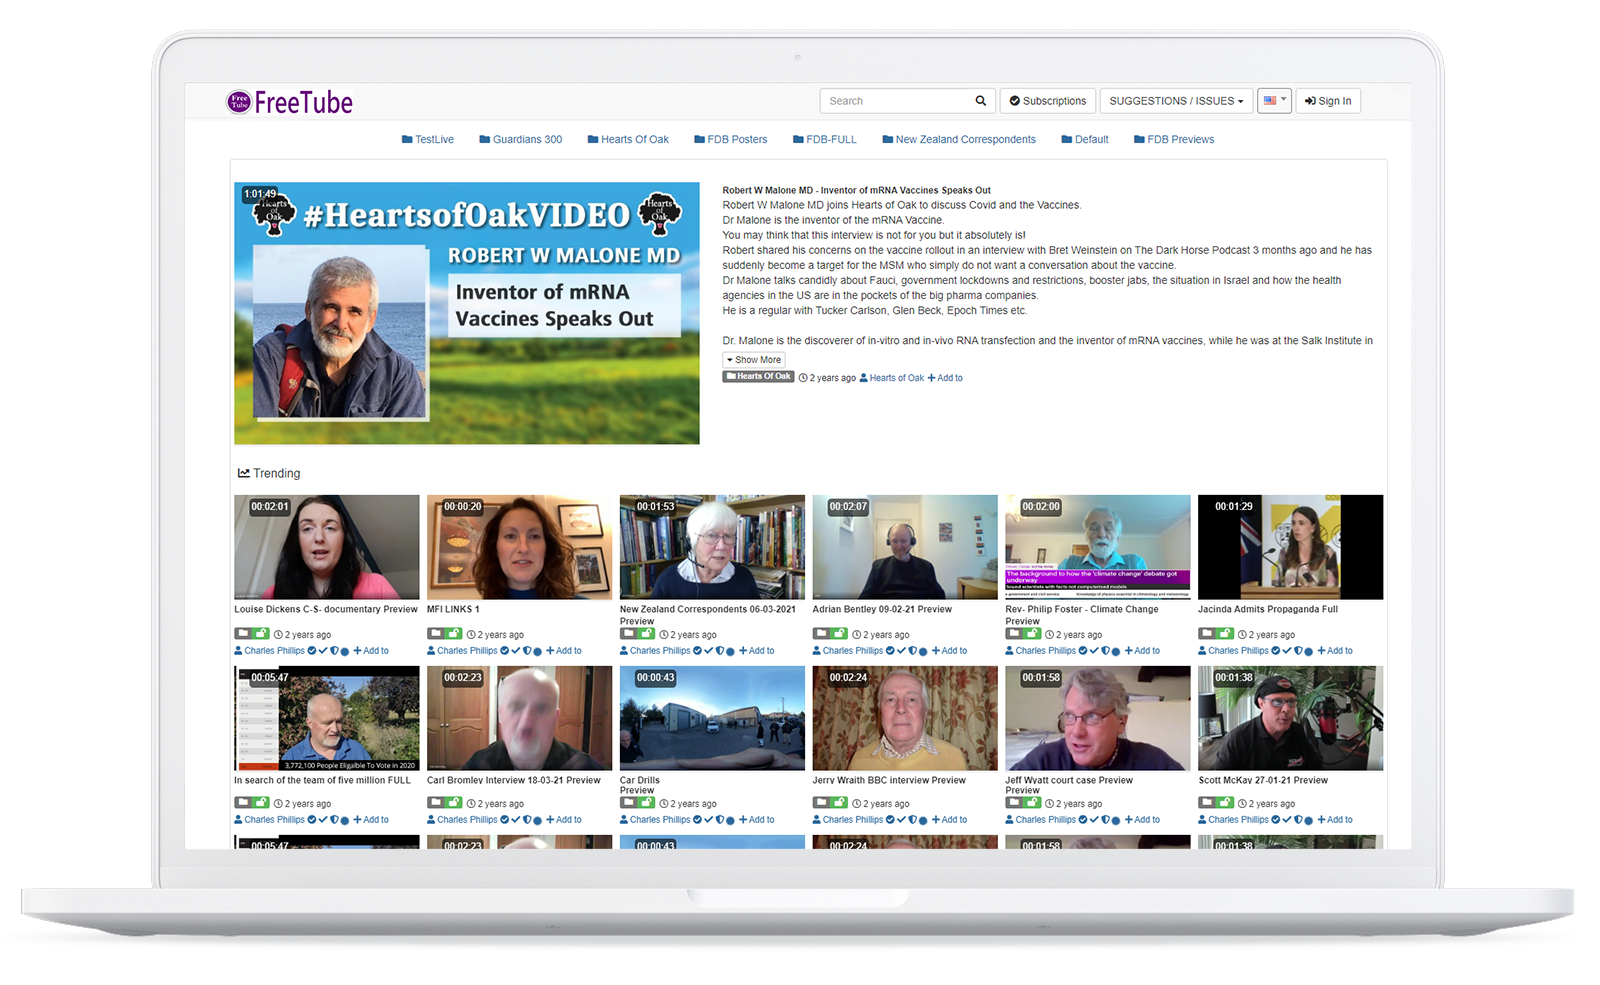This screenshot has width=1600, height=985.
Task: Open the Subscriptions page
Action: tap(1047, 101)
